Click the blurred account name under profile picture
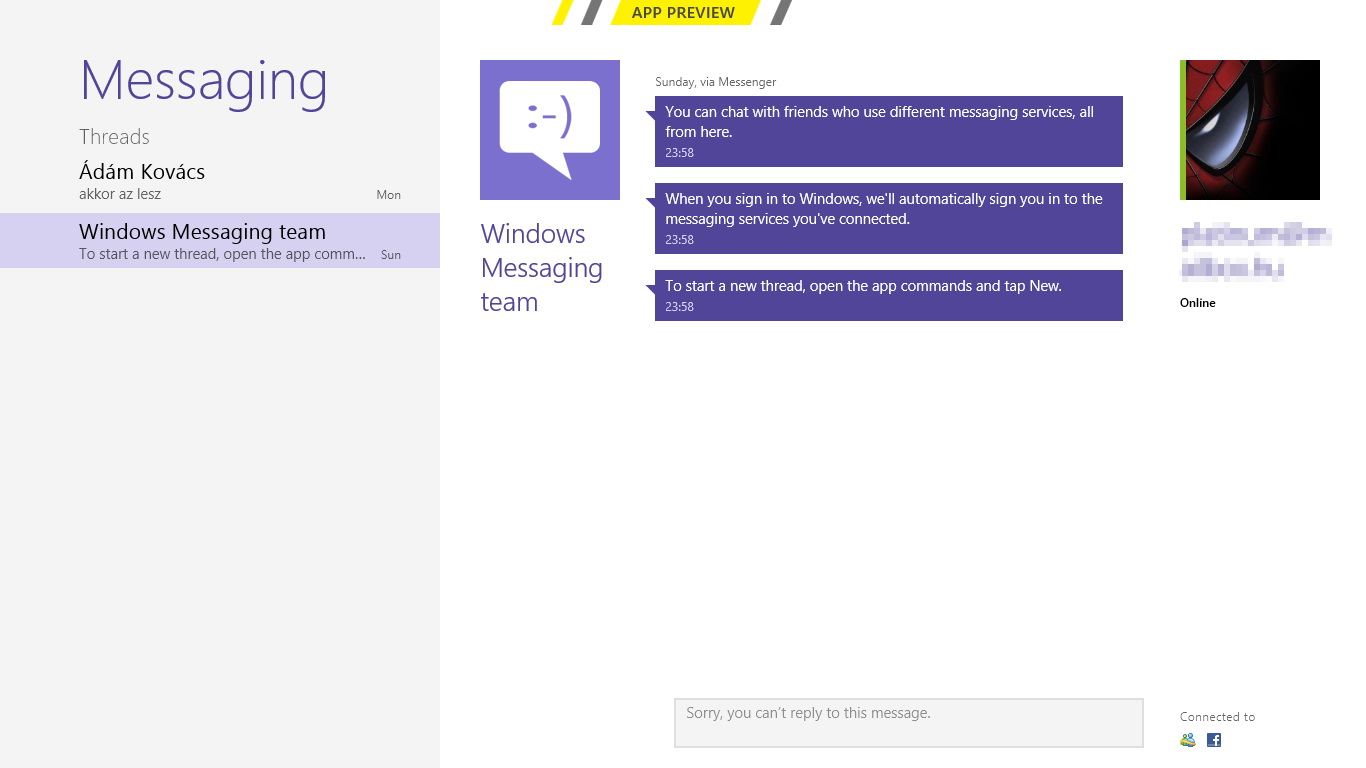Viewport: 1366px width, 768px height. click(1256, 252)
